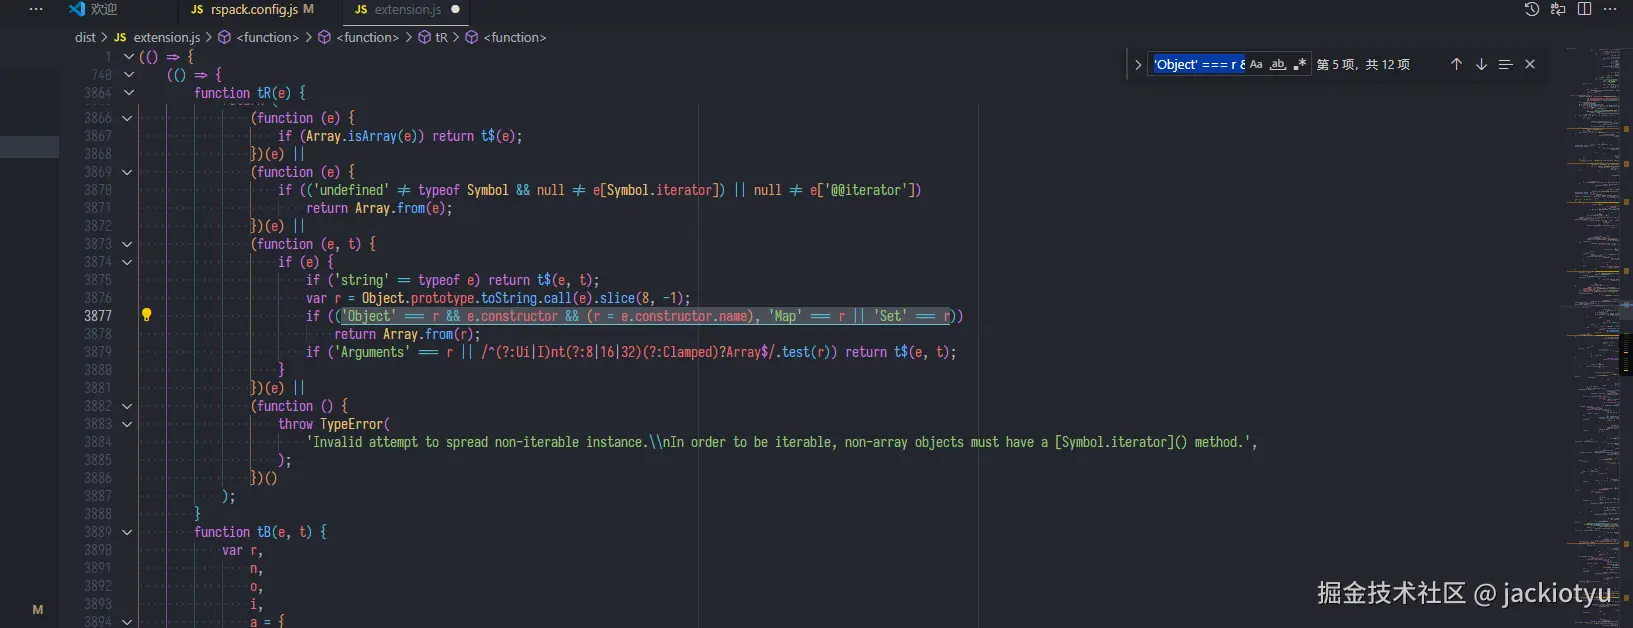Click 'return Array.from(r);' on line 3878
1633x628 pixels.
[x=407, y=334]
